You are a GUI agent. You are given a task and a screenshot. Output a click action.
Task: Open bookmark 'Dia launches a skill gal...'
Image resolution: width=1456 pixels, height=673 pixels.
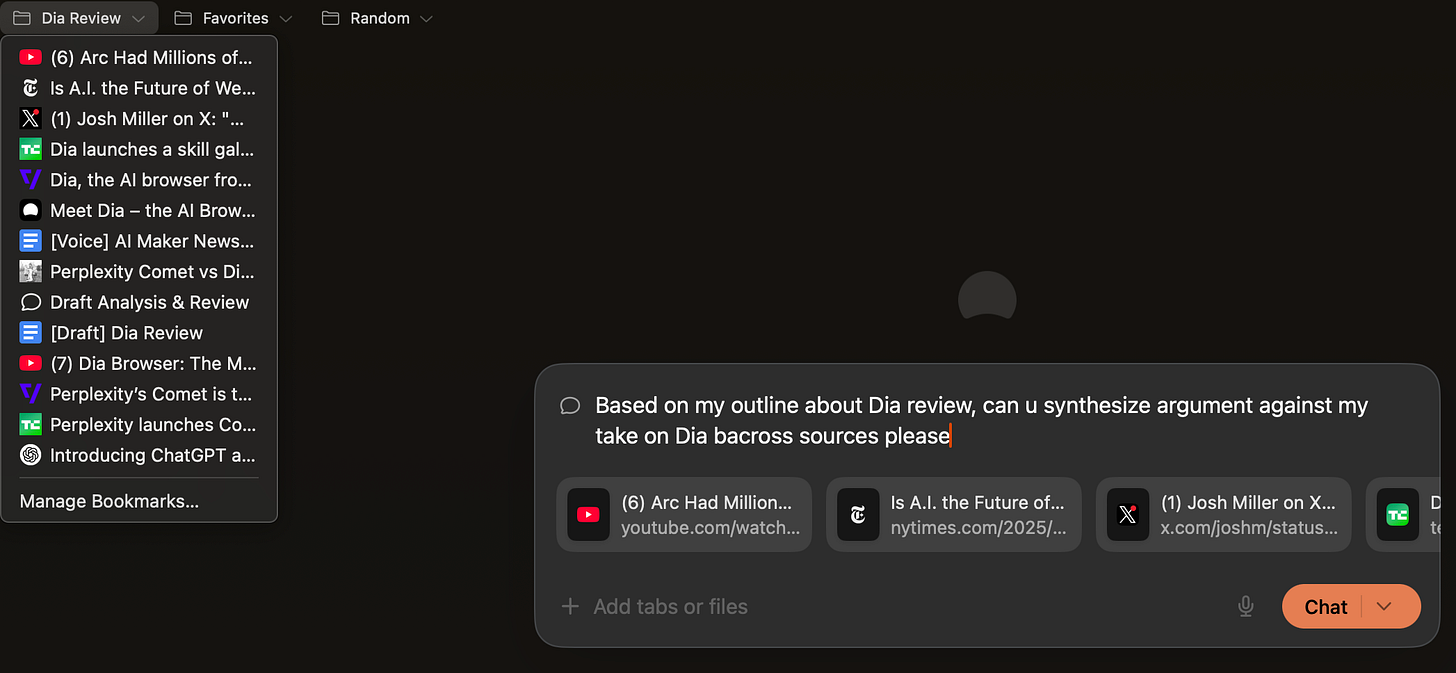pos(139,149)
